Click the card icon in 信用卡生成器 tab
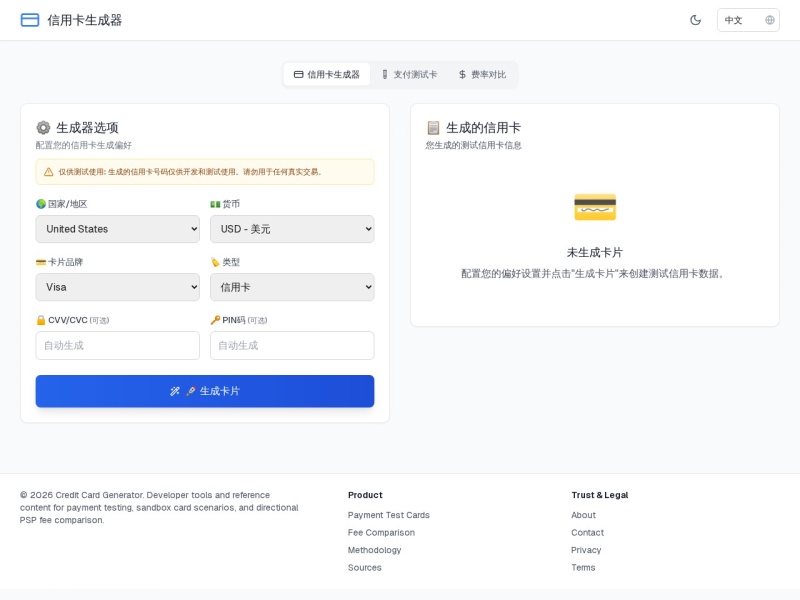This screenshot has width=800, height=600. pos(298,74)
